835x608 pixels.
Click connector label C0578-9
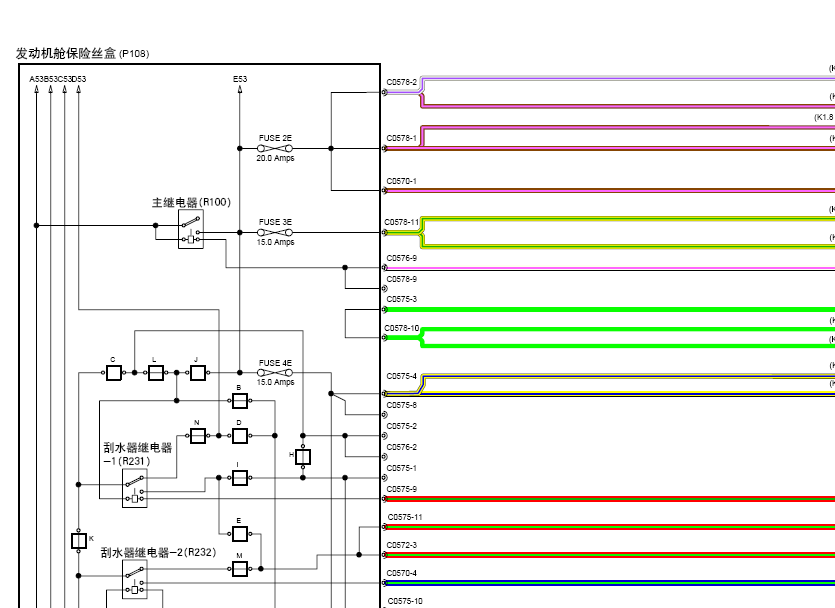click(402, 279)
